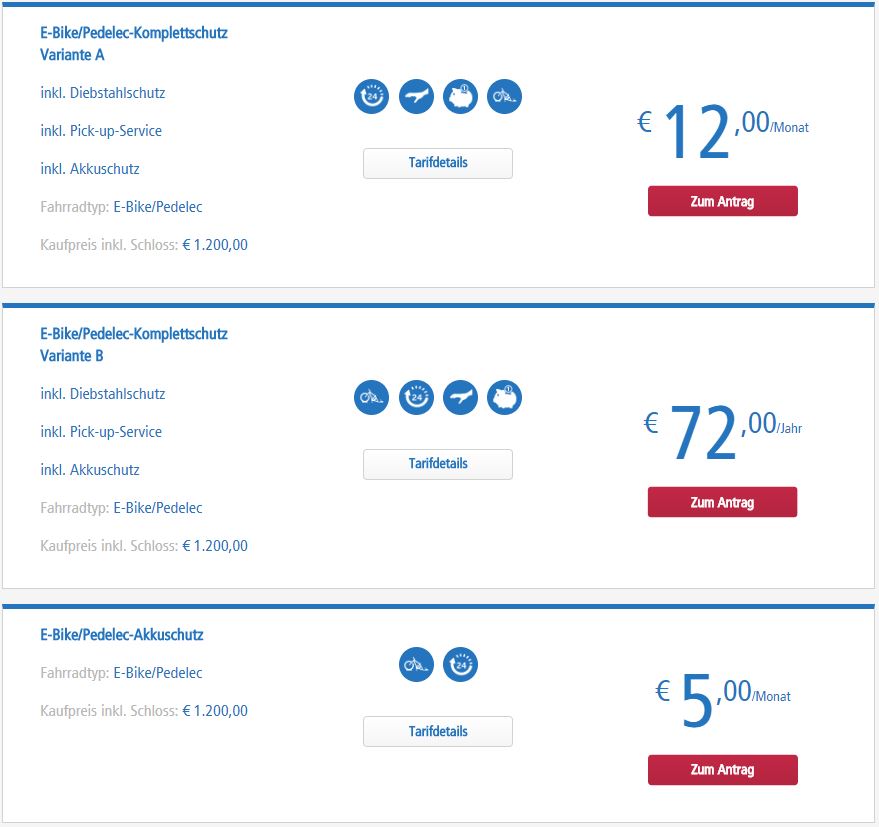Click the € 12,00/Monat price display
This screenshot has height=827, width=879.
click(723, 131)
